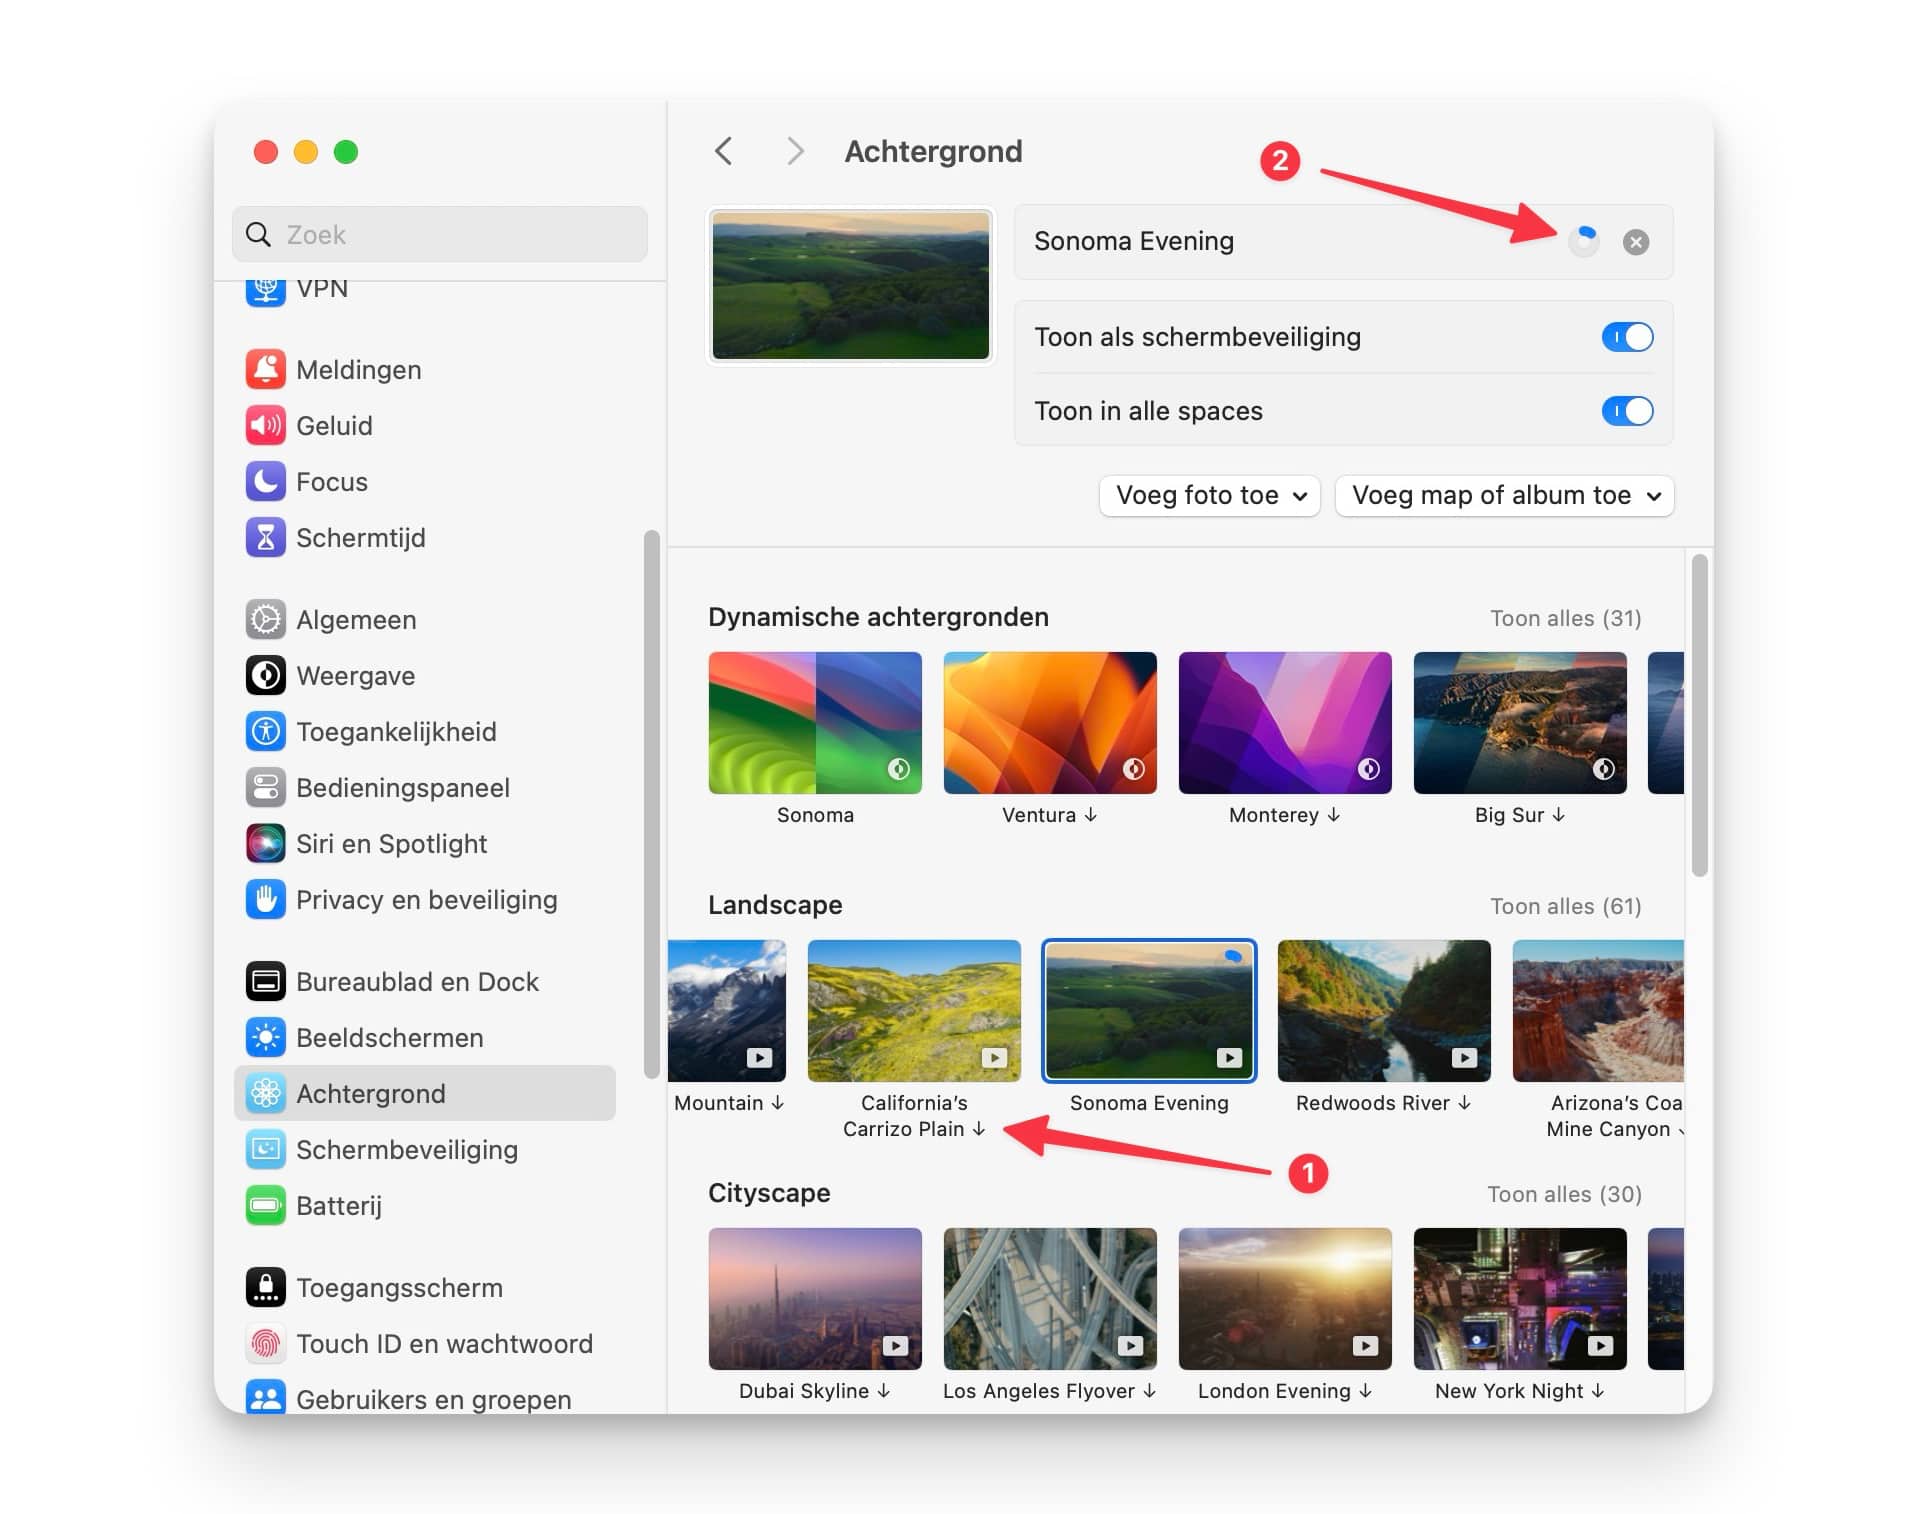Select the Siri en Spotlight icon
Viewport: 1928px width, 1514px height.
265,844
